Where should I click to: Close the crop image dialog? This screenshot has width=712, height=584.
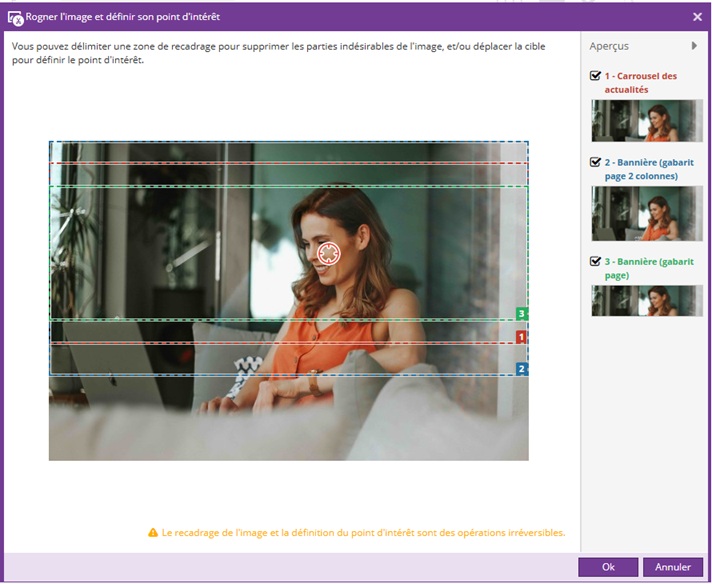[x=697, y=17]
